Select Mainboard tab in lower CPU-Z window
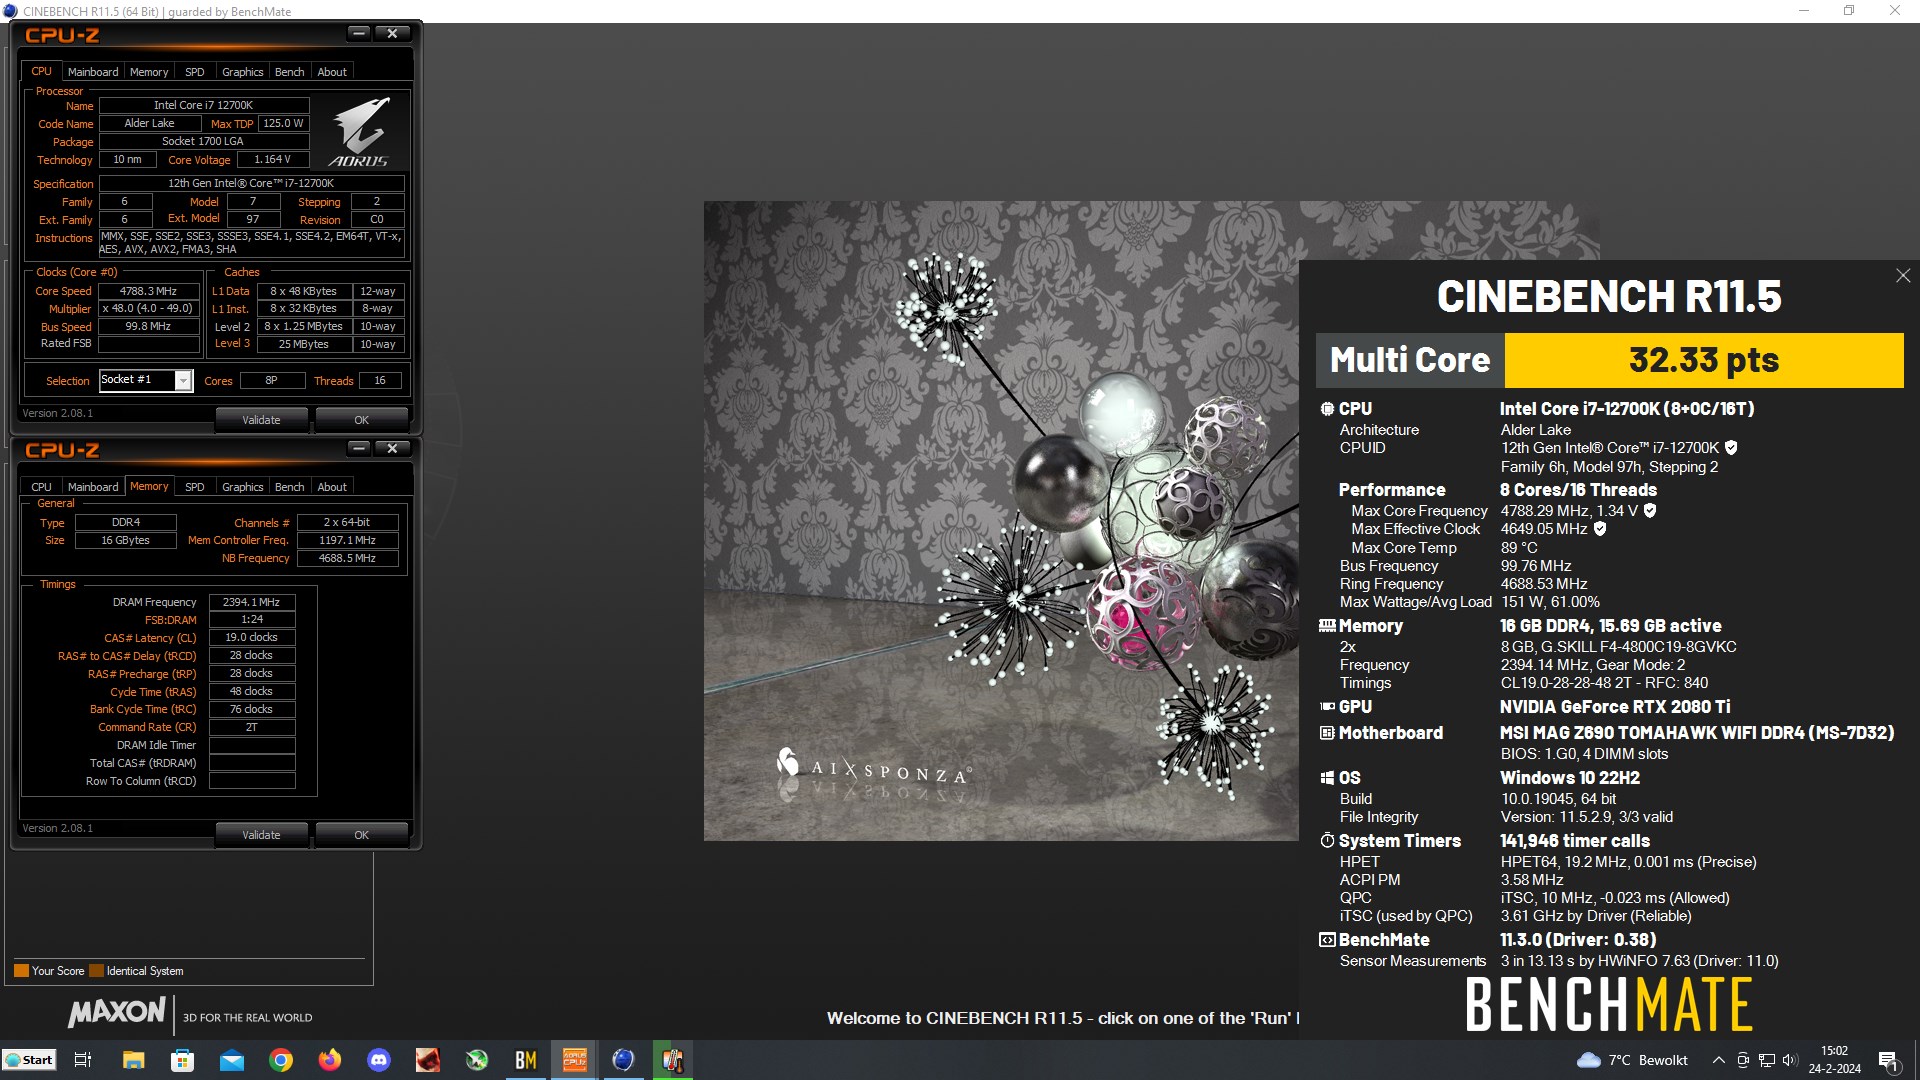This screenshot has width=1920, height=1080. (93, 487)
